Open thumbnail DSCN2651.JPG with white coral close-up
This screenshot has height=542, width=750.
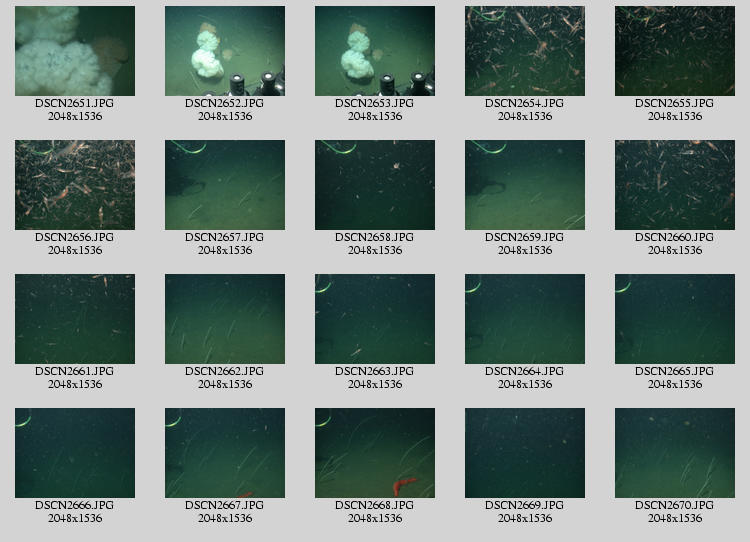click(x=75, y=51)
